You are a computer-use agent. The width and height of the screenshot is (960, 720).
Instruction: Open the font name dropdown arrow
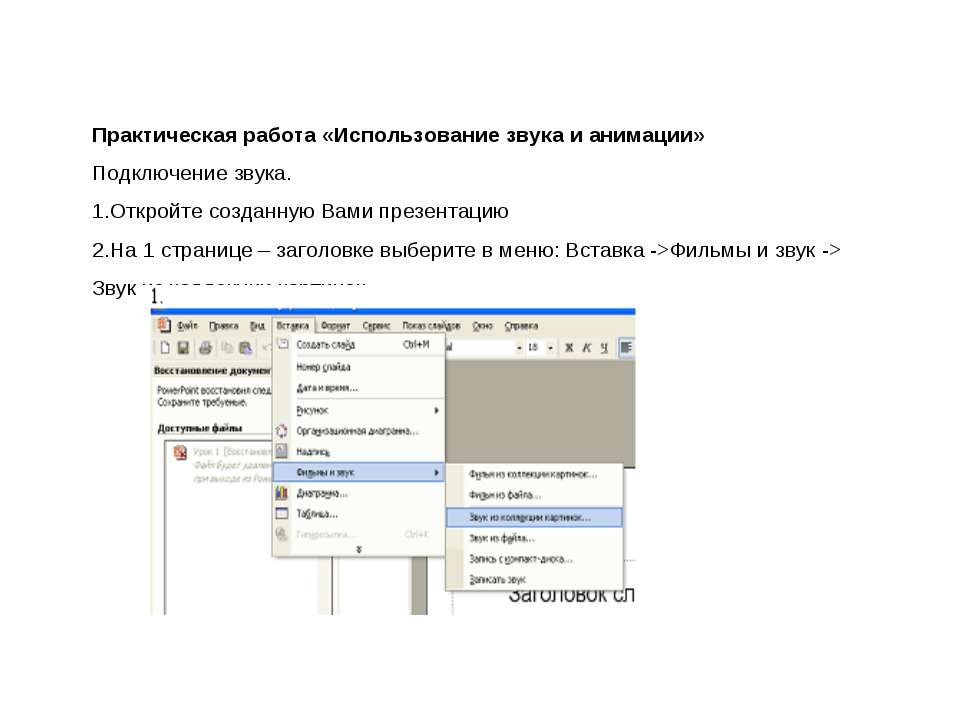[519, 348]
